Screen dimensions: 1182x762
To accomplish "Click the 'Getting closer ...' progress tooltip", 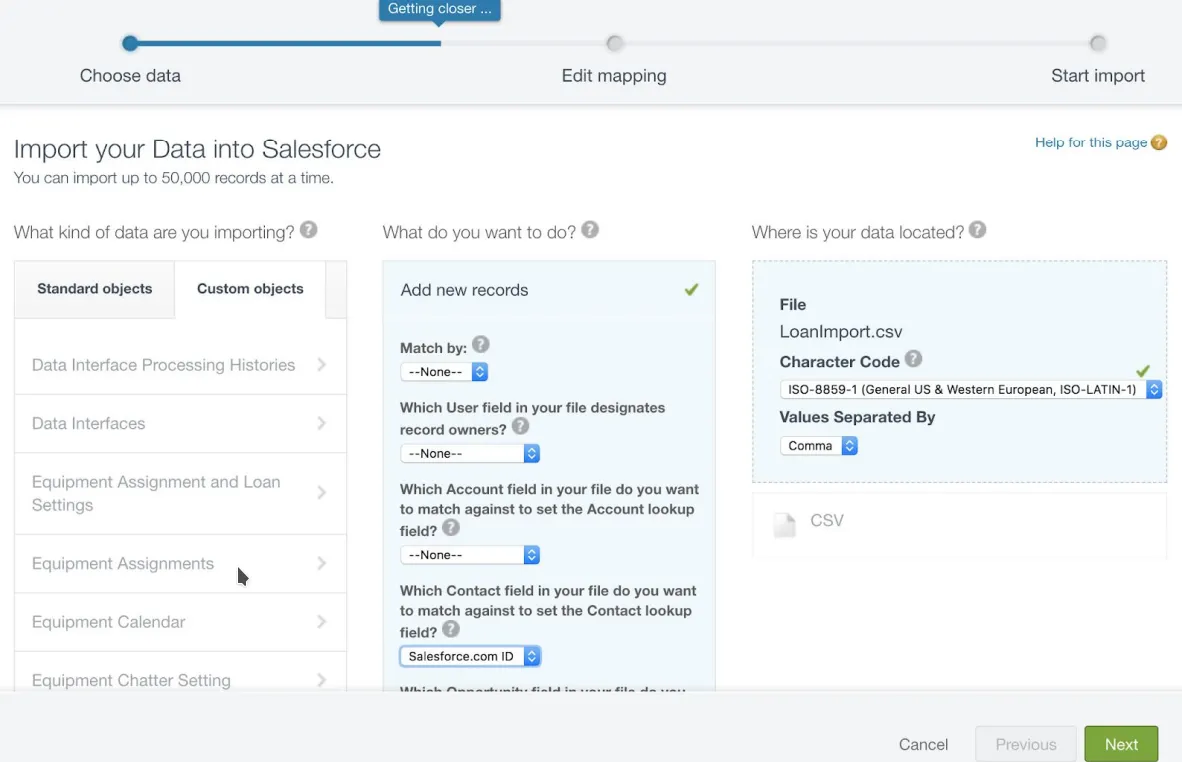I will (439, 10).
